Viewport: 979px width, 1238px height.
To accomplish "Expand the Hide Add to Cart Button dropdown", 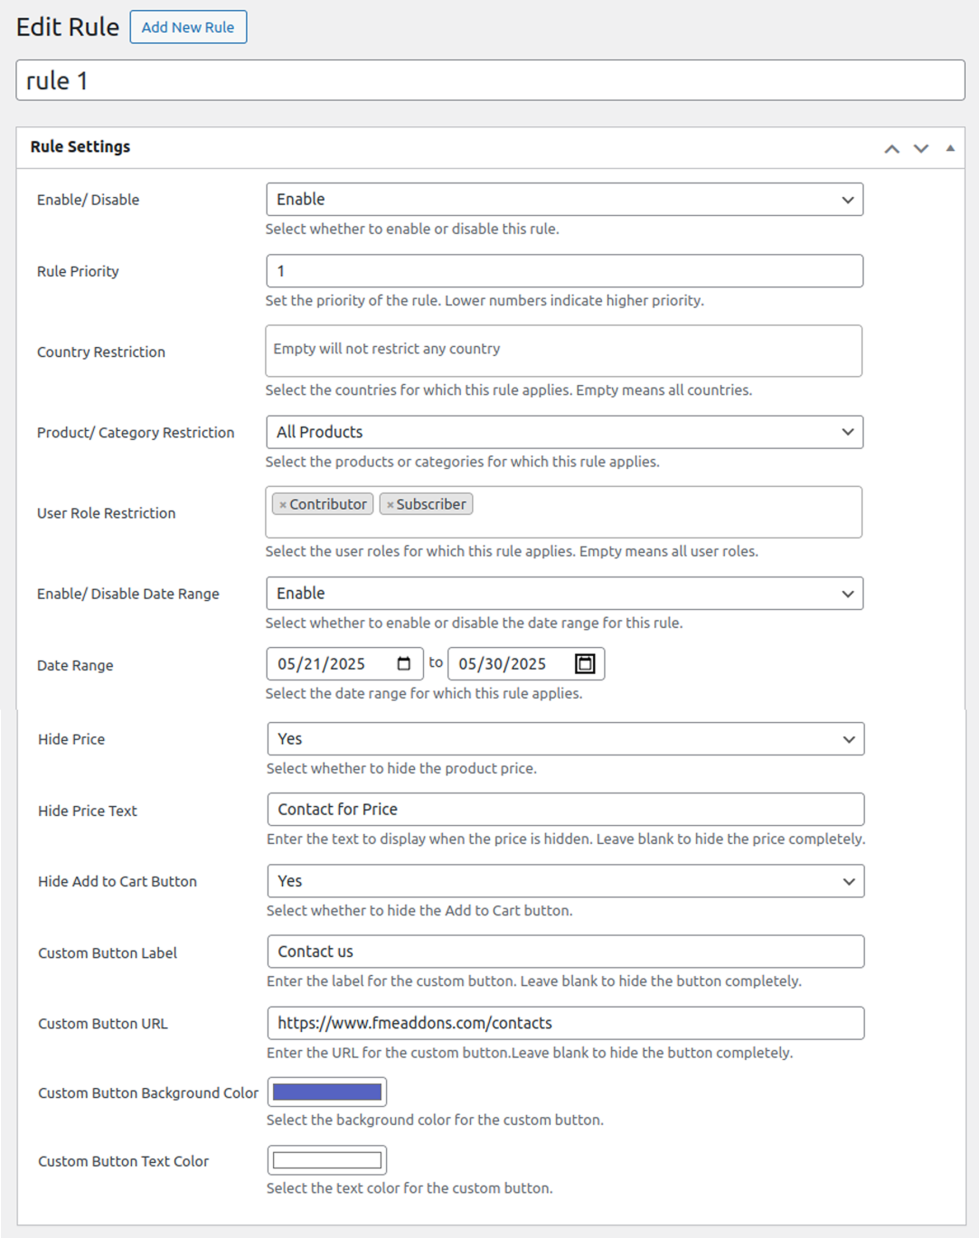I will pos(565,881).
